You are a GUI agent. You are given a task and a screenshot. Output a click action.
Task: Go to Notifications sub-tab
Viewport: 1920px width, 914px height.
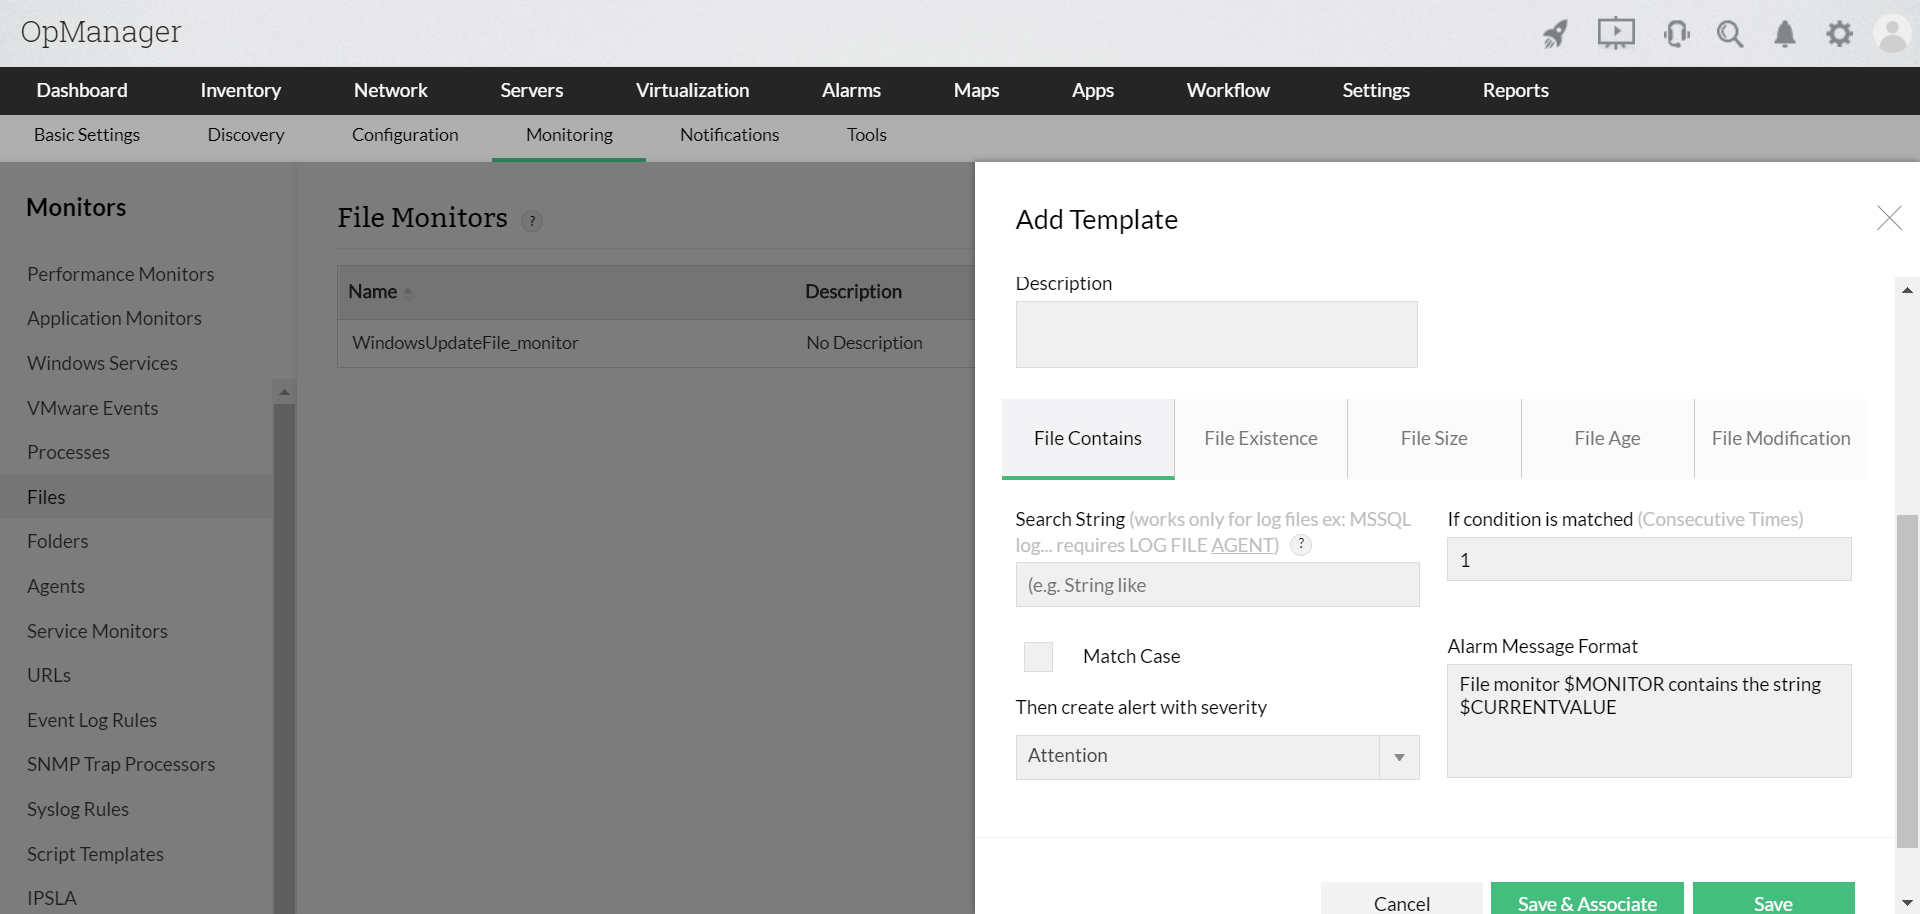(729, 135)
